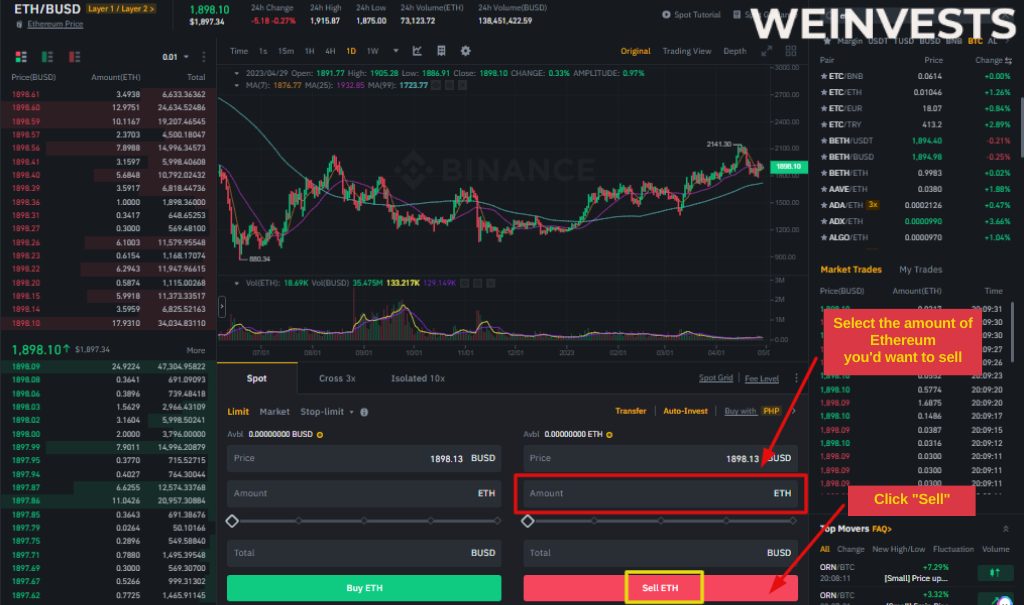
Task: Open the Stop-limit order type dropdown
Action: 327,412
